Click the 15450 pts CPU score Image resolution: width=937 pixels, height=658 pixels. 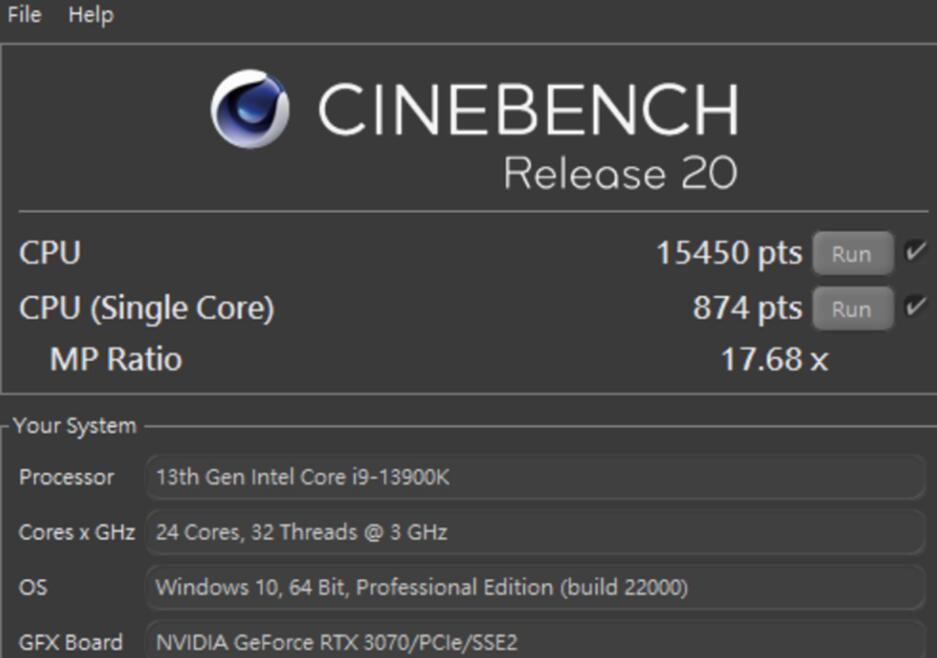point(728,254)
